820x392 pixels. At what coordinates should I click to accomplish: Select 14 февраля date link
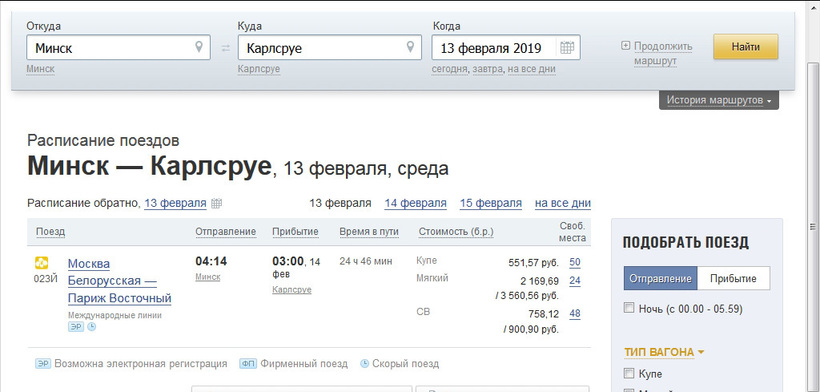pos(415,203)
